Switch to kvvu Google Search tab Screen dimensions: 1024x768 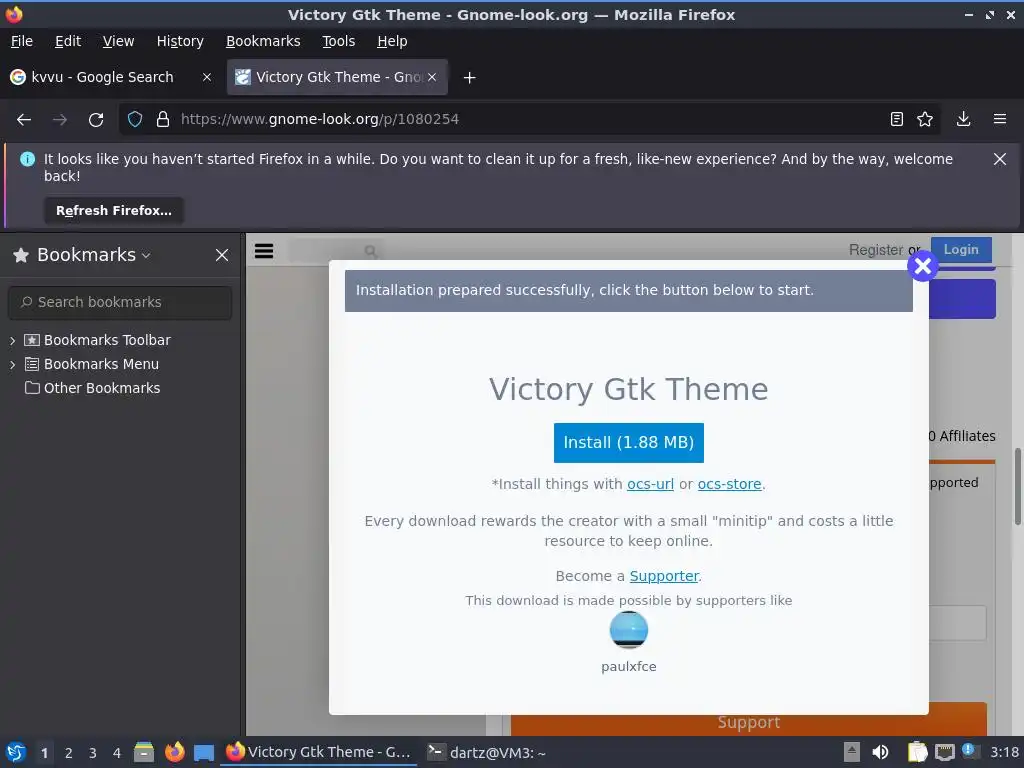click(103, 77)
